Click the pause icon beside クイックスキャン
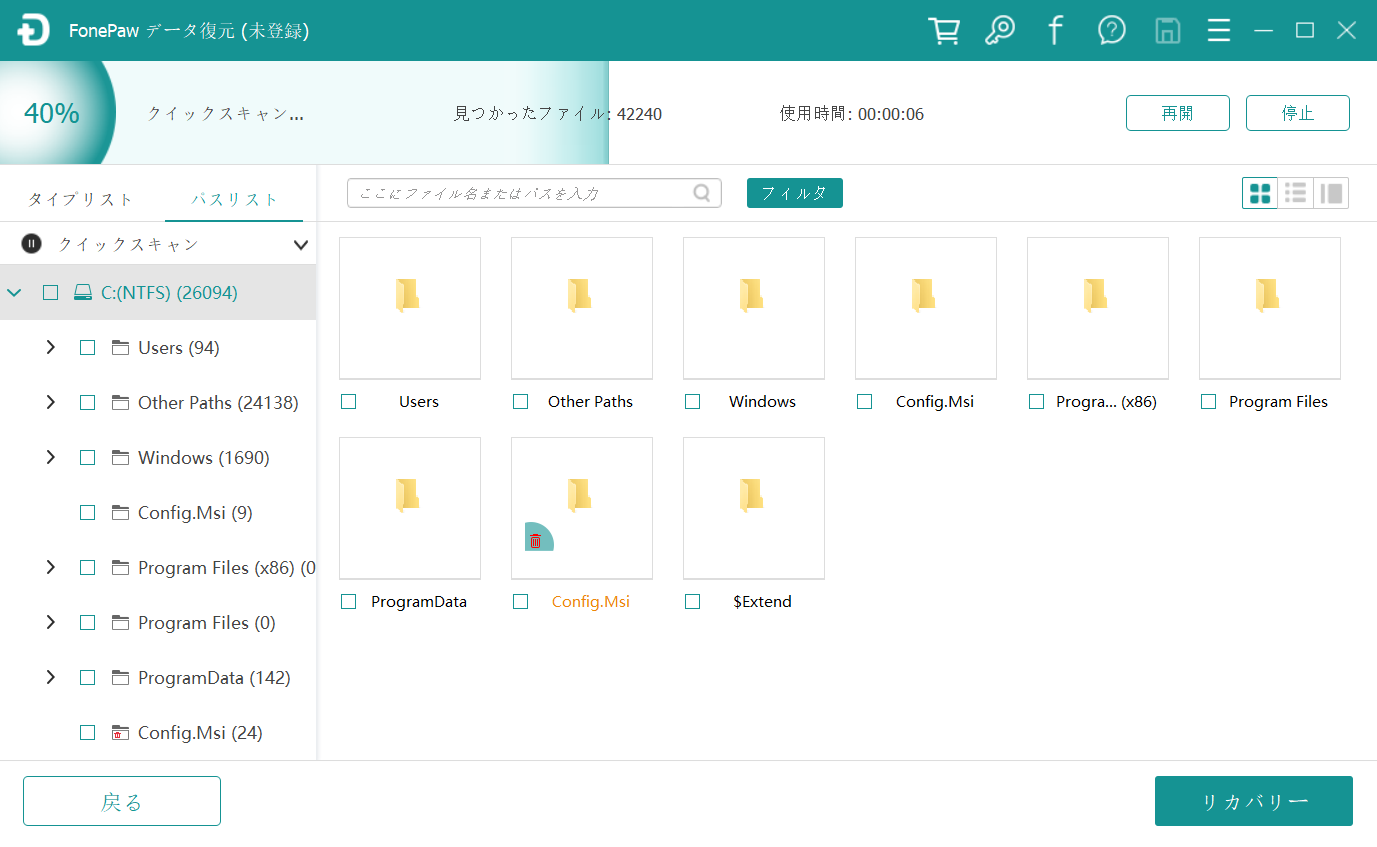Screen dimensions: 1377x847 [x=32, y=244]
